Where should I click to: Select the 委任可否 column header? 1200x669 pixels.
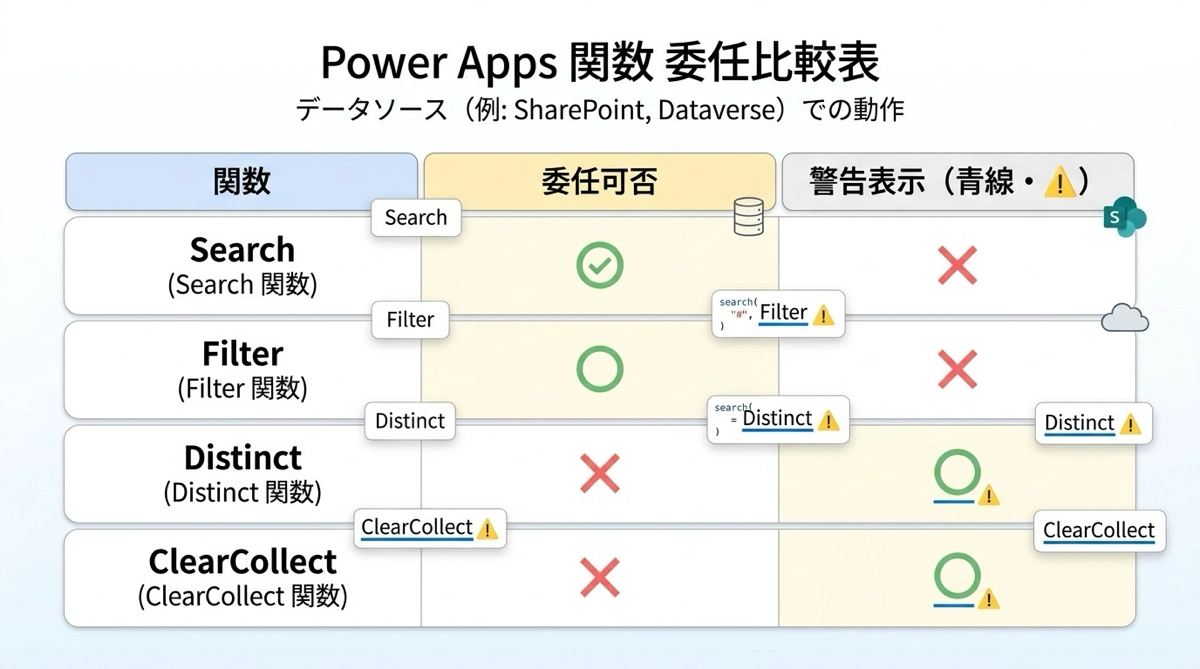coord(599,181)
